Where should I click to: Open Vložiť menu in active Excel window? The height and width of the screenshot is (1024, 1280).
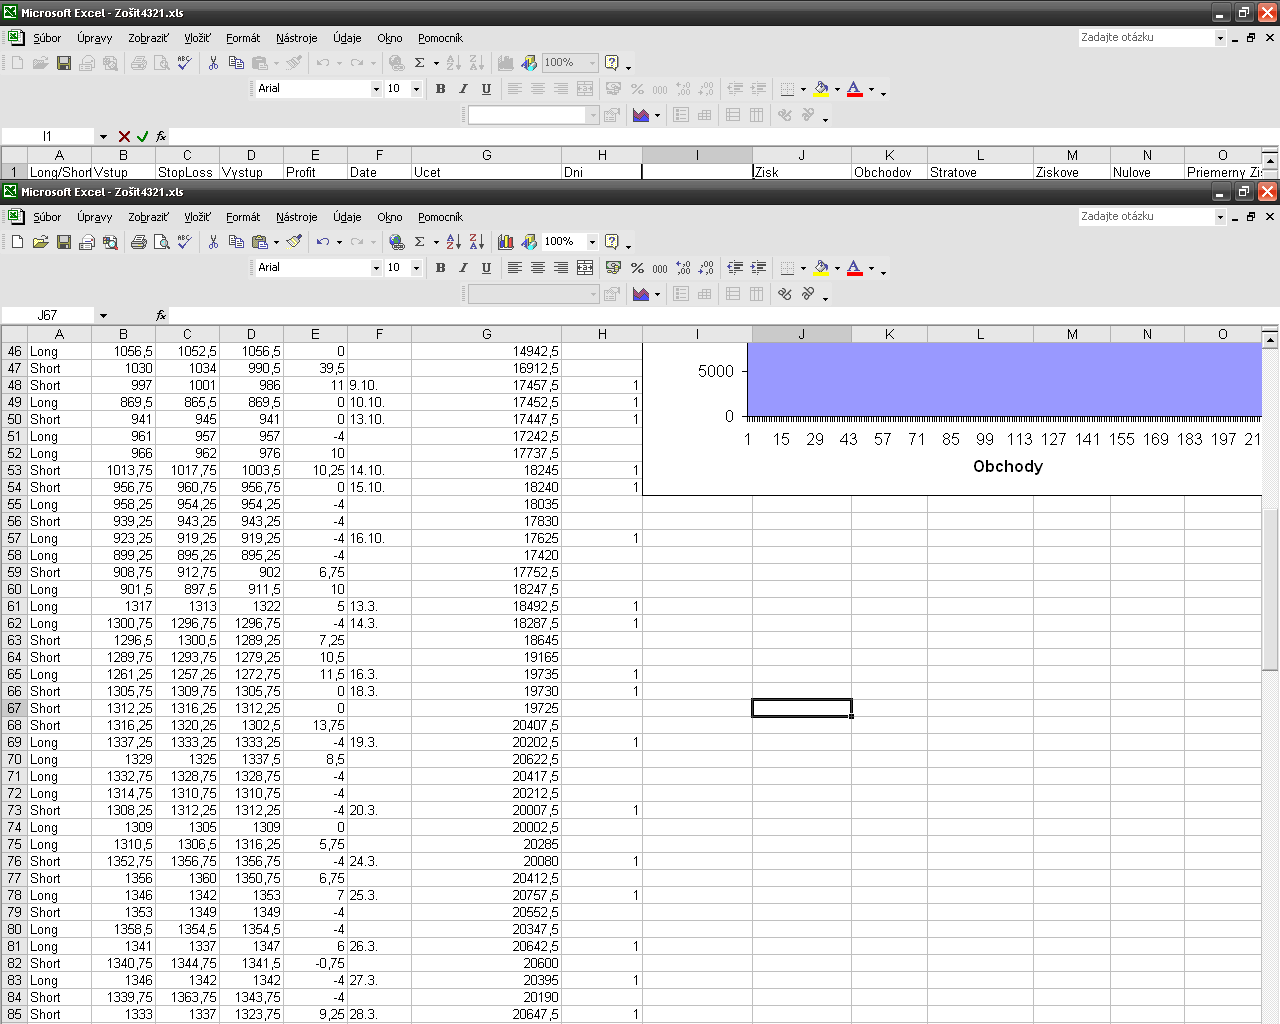(197, 217)
